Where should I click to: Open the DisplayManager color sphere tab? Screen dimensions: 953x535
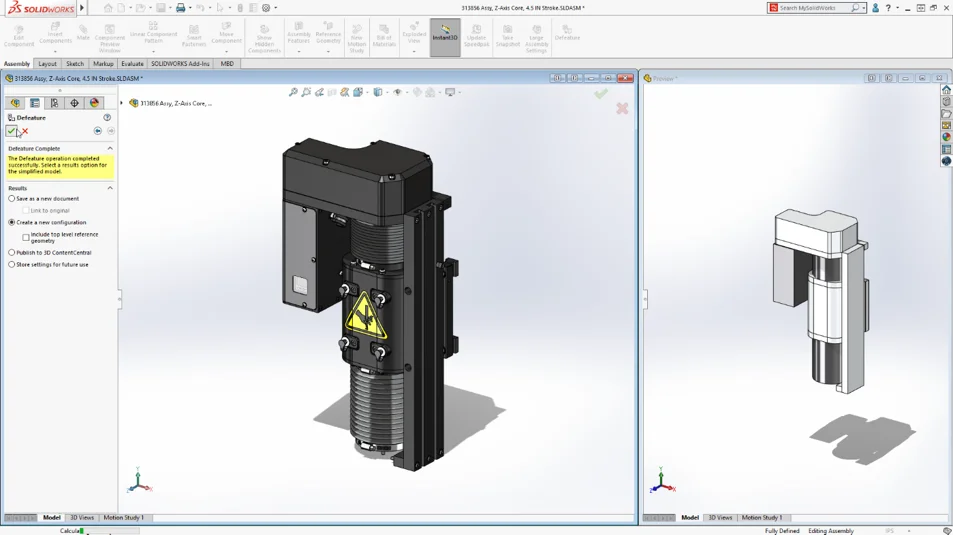point(94,103)
